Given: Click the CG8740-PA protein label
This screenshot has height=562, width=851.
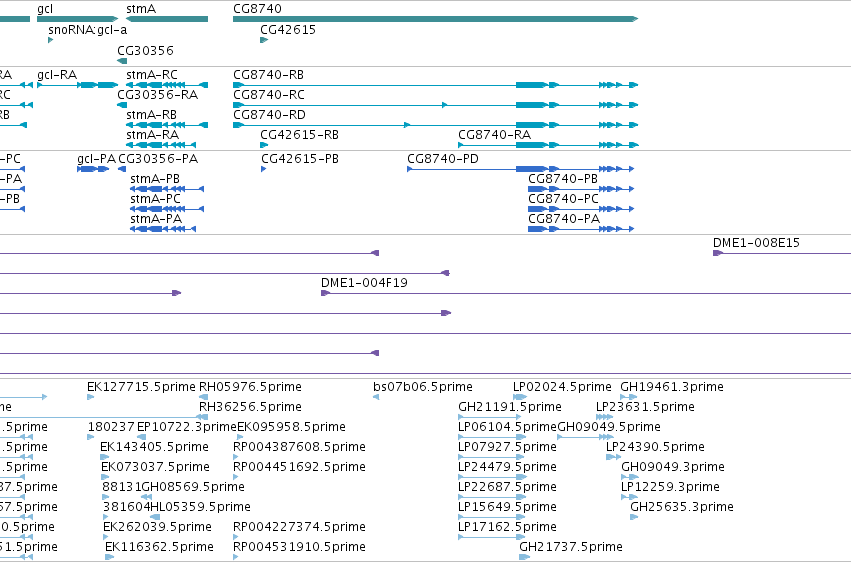Looking at the screenshot, I should pos(564,219).
